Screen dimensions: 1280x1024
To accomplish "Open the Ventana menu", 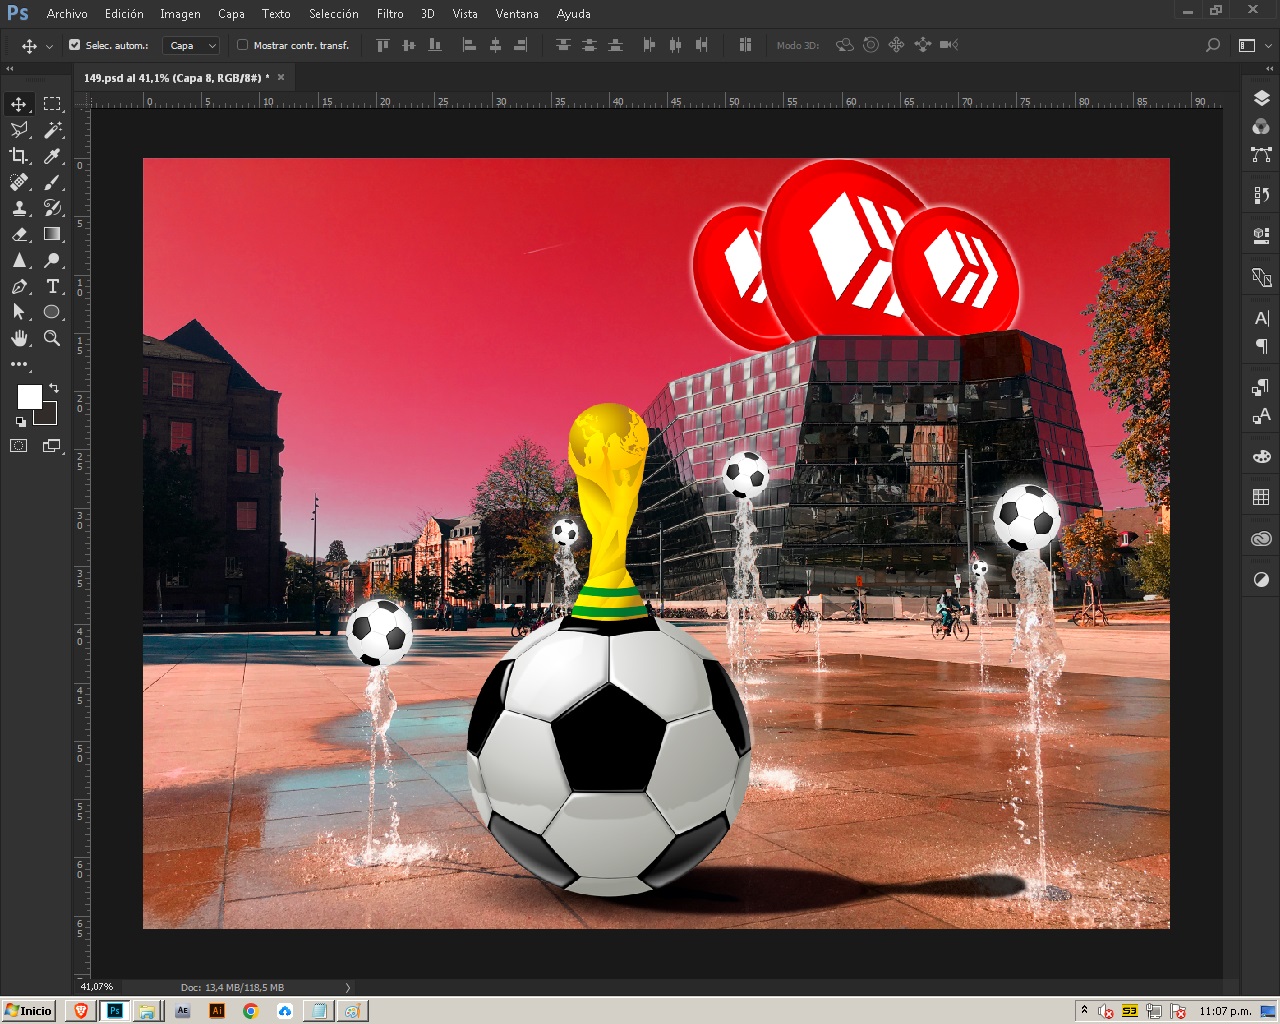I will point(517,14).
